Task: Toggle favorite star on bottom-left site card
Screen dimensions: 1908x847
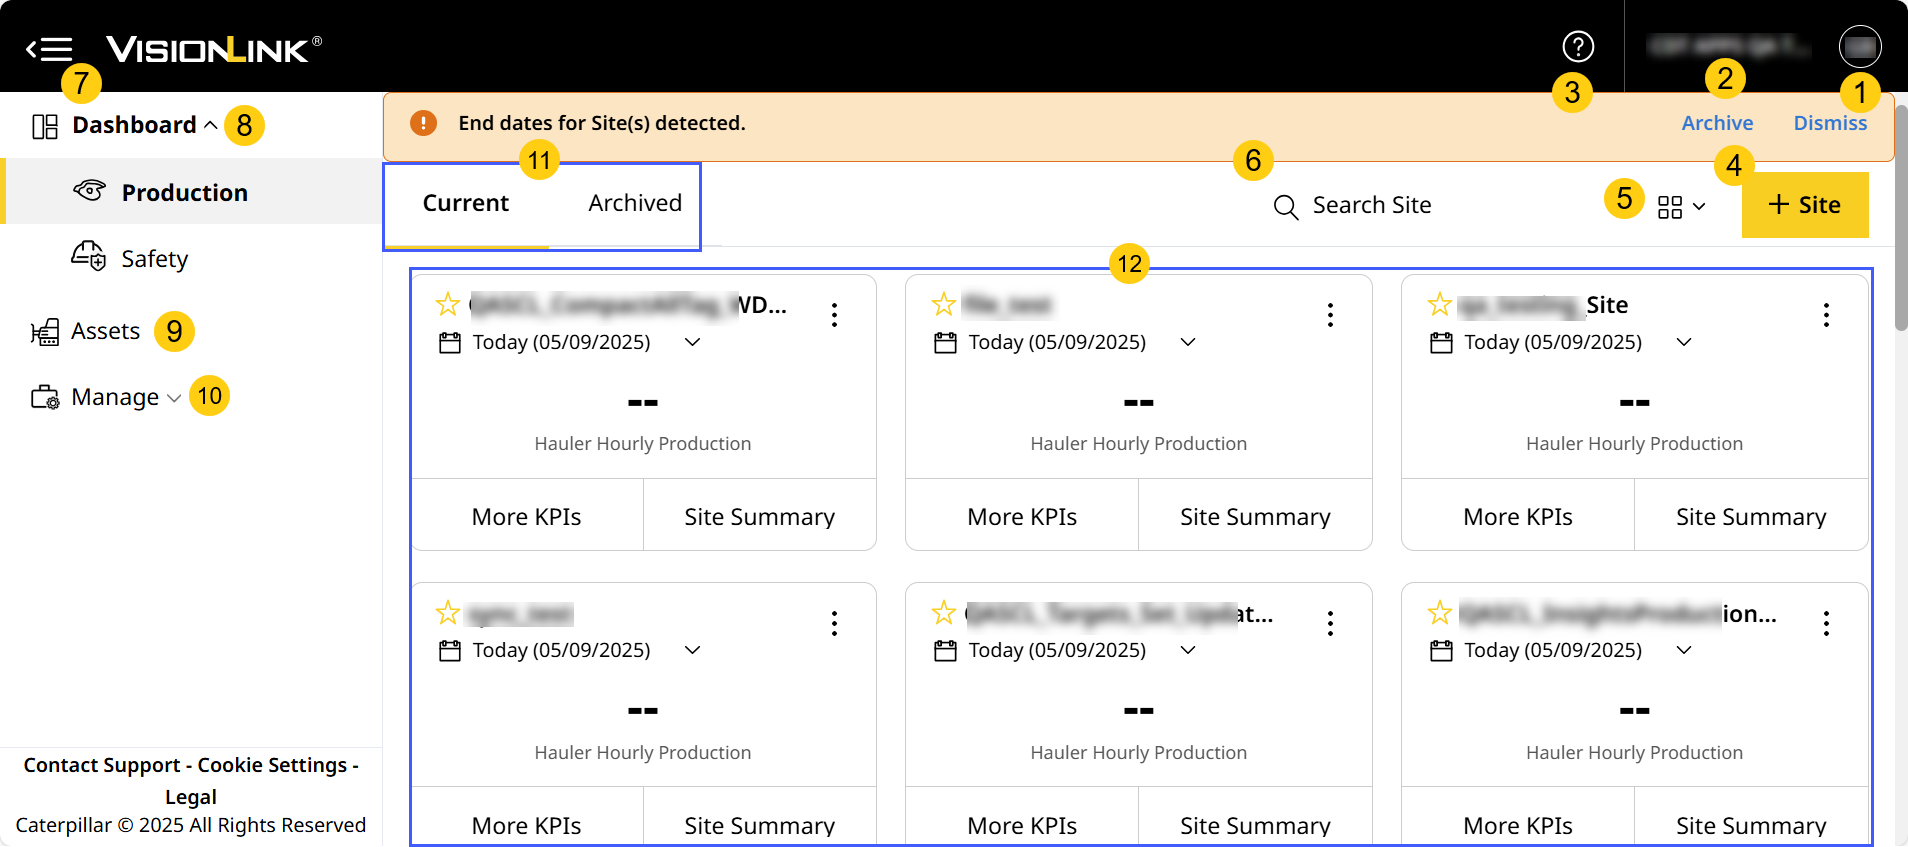Action: pos(448,613)
